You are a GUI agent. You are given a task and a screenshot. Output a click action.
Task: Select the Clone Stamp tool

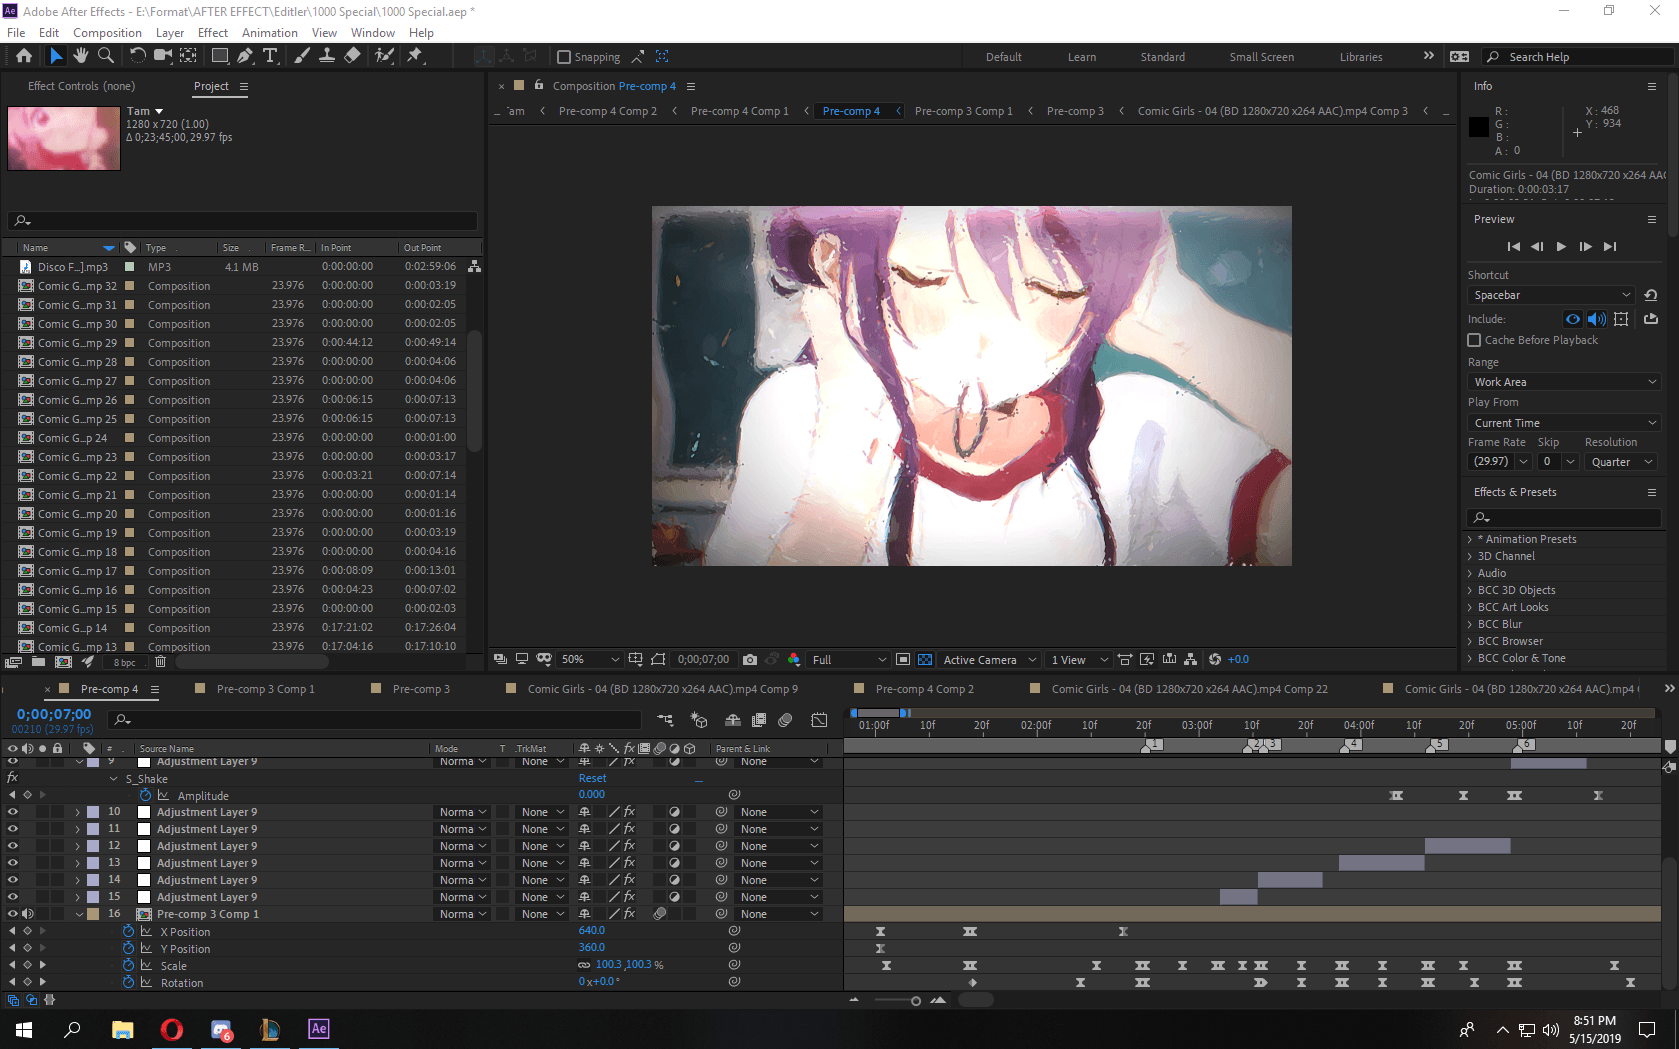click(x=326, y=56)
